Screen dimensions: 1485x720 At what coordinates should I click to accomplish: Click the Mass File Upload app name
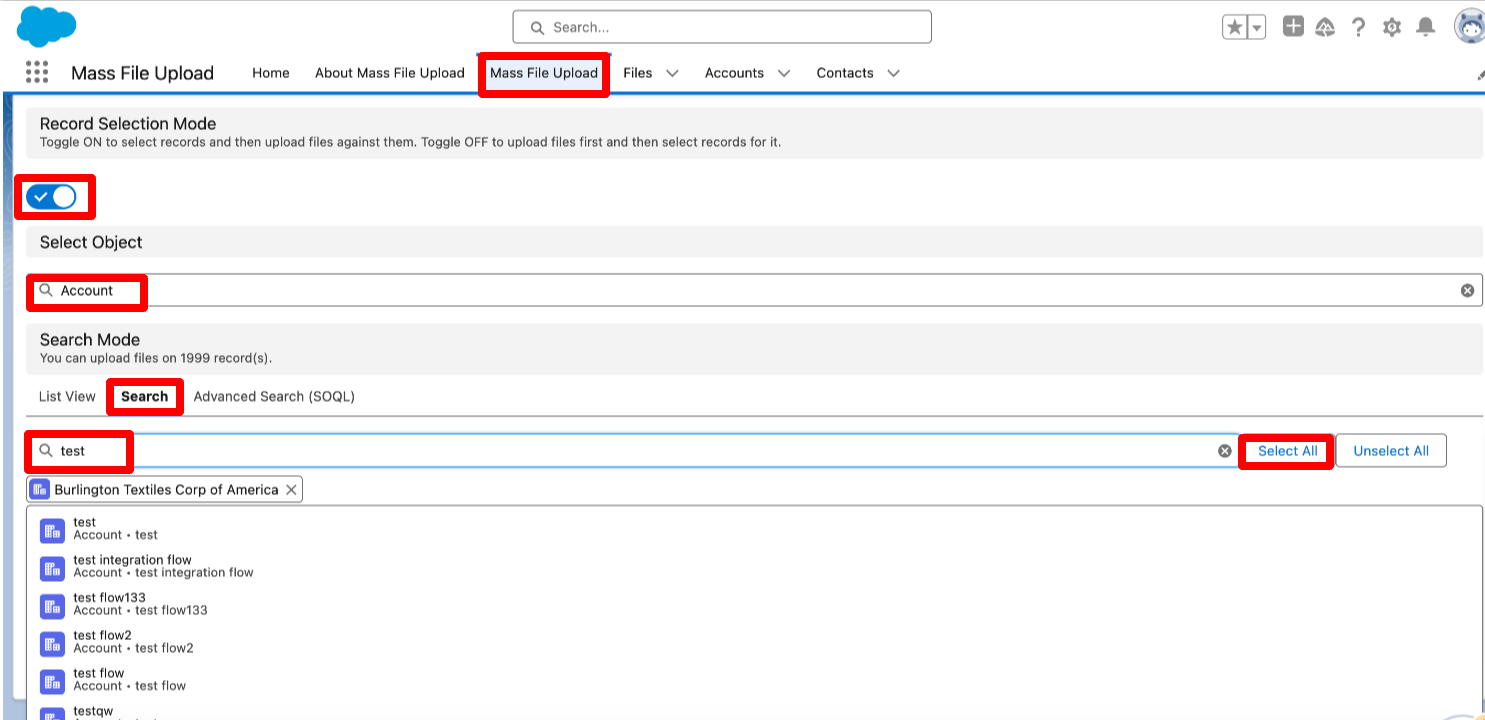(142, 73)
